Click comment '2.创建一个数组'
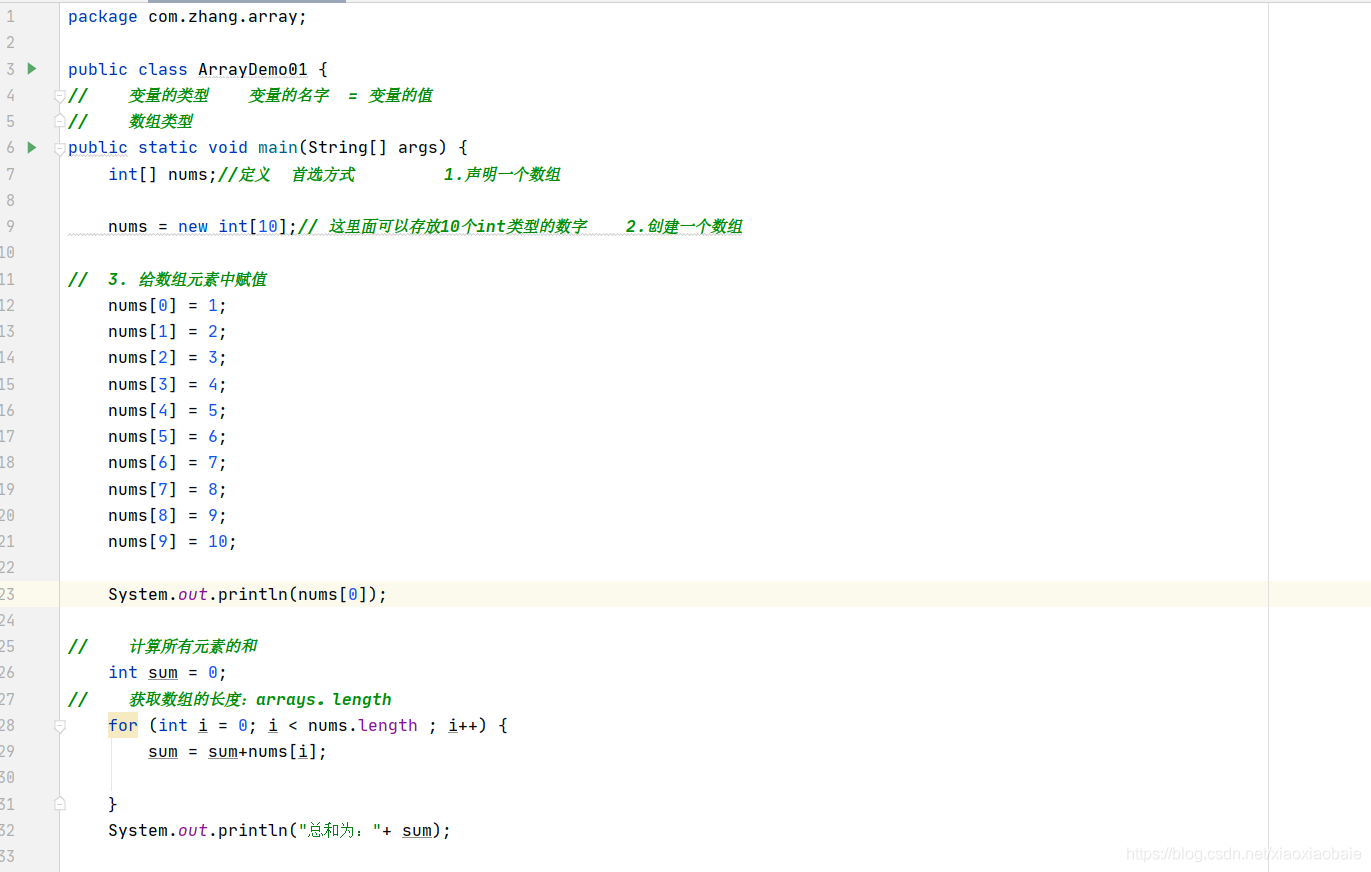 coord(684,227)
